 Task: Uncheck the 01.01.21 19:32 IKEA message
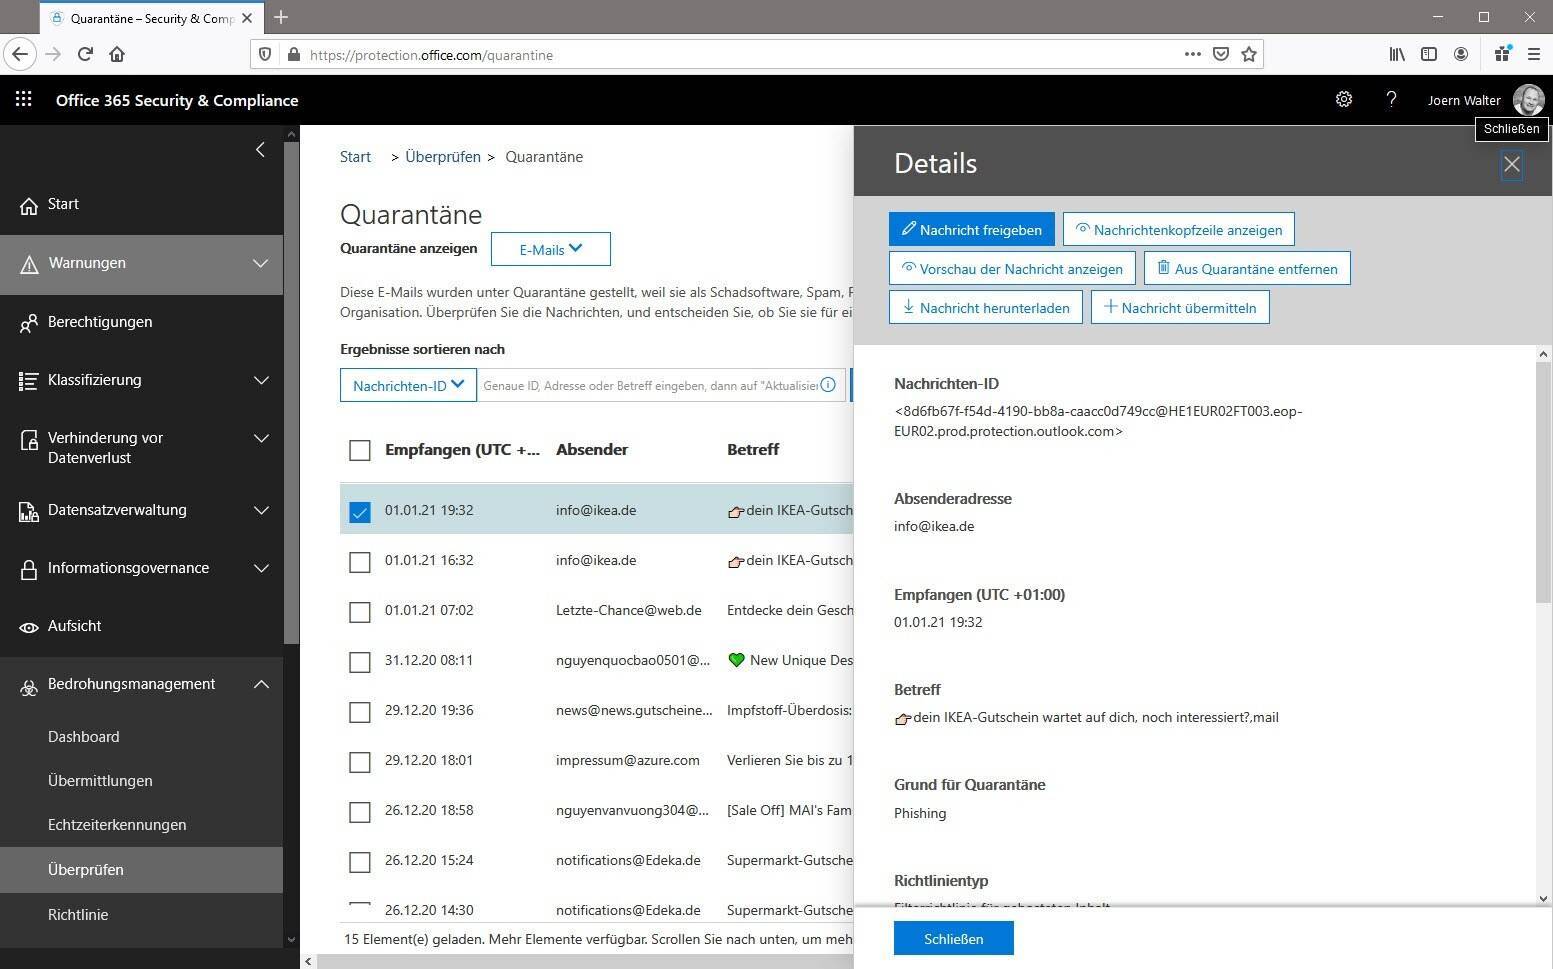(360, 512)
